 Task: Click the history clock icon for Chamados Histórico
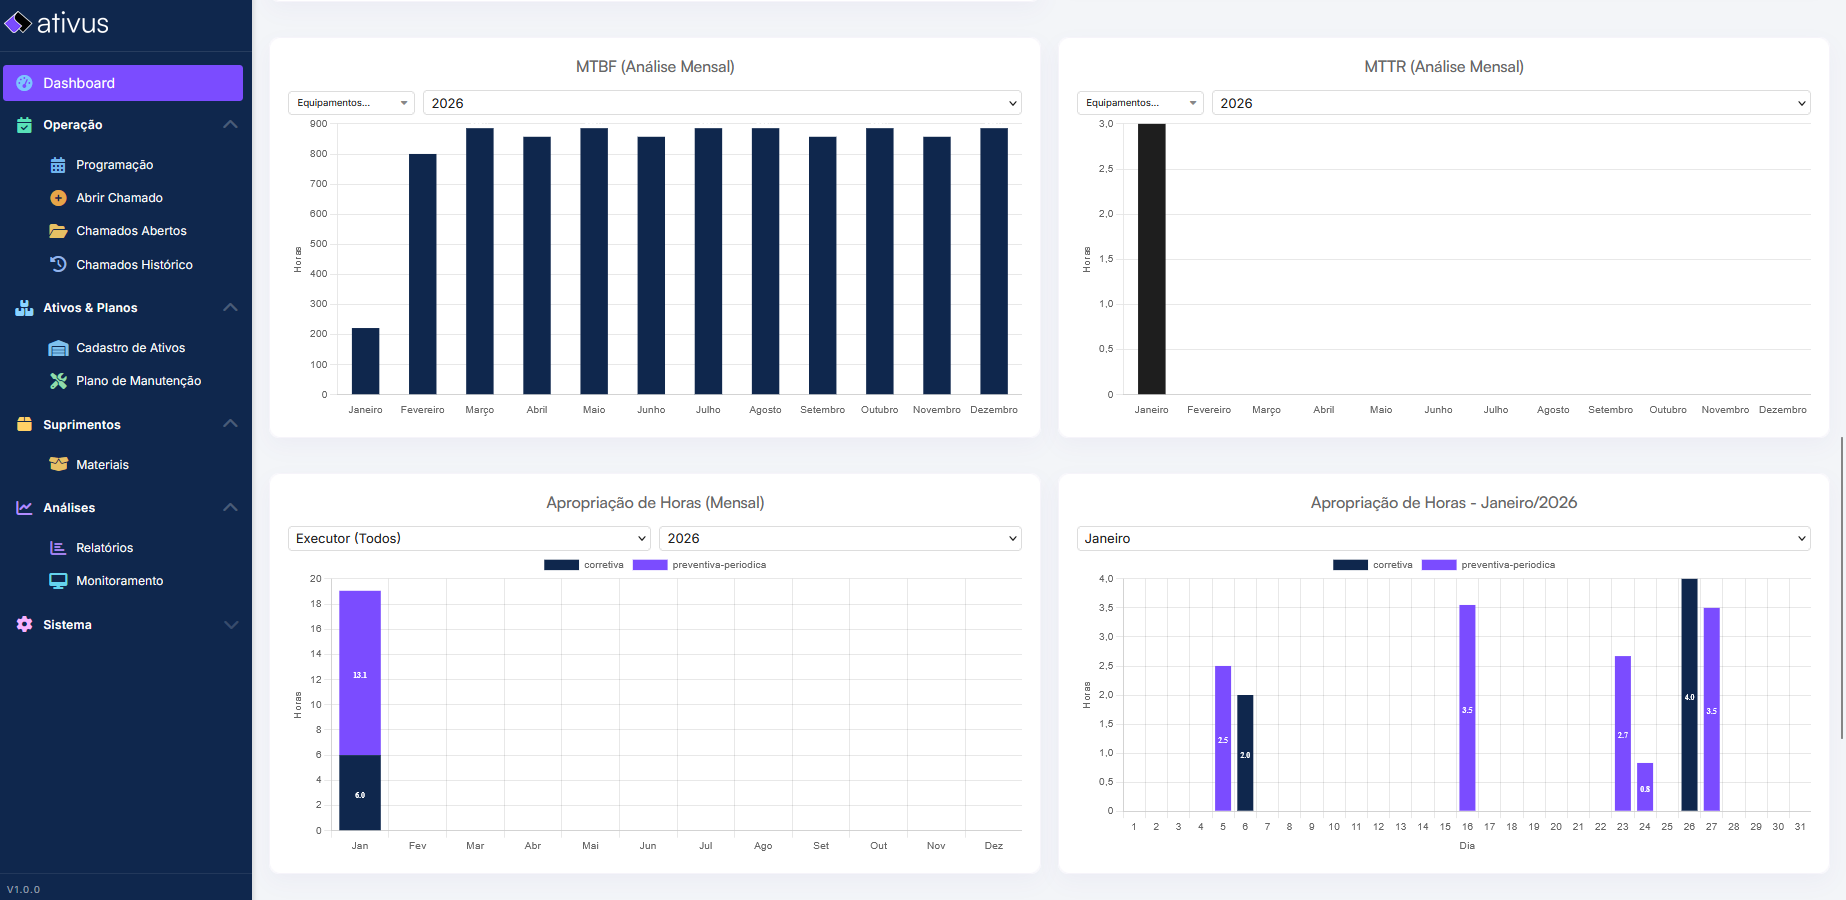[58, 264]
